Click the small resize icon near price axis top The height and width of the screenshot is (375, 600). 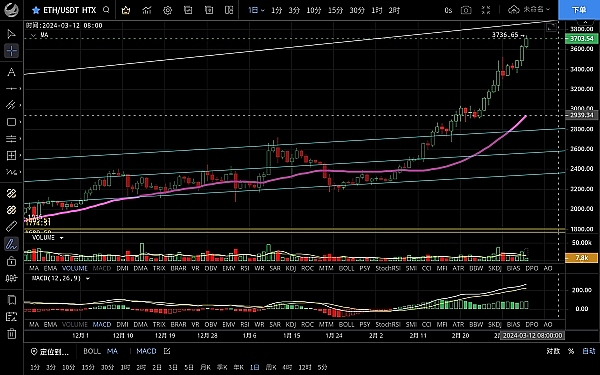click(551, 27)
